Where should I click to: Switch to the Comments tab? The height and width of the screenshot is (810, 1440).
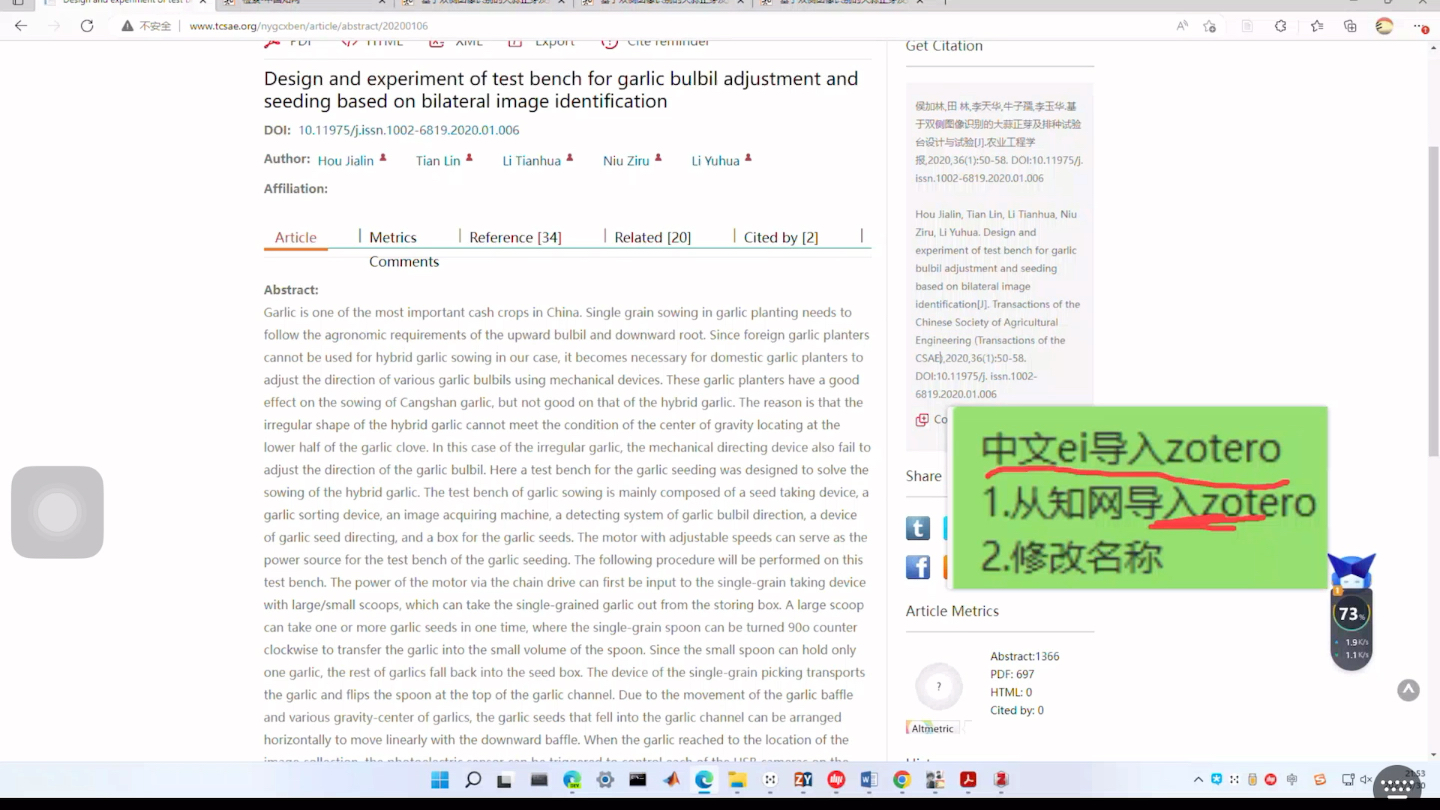tap(404, 262)
